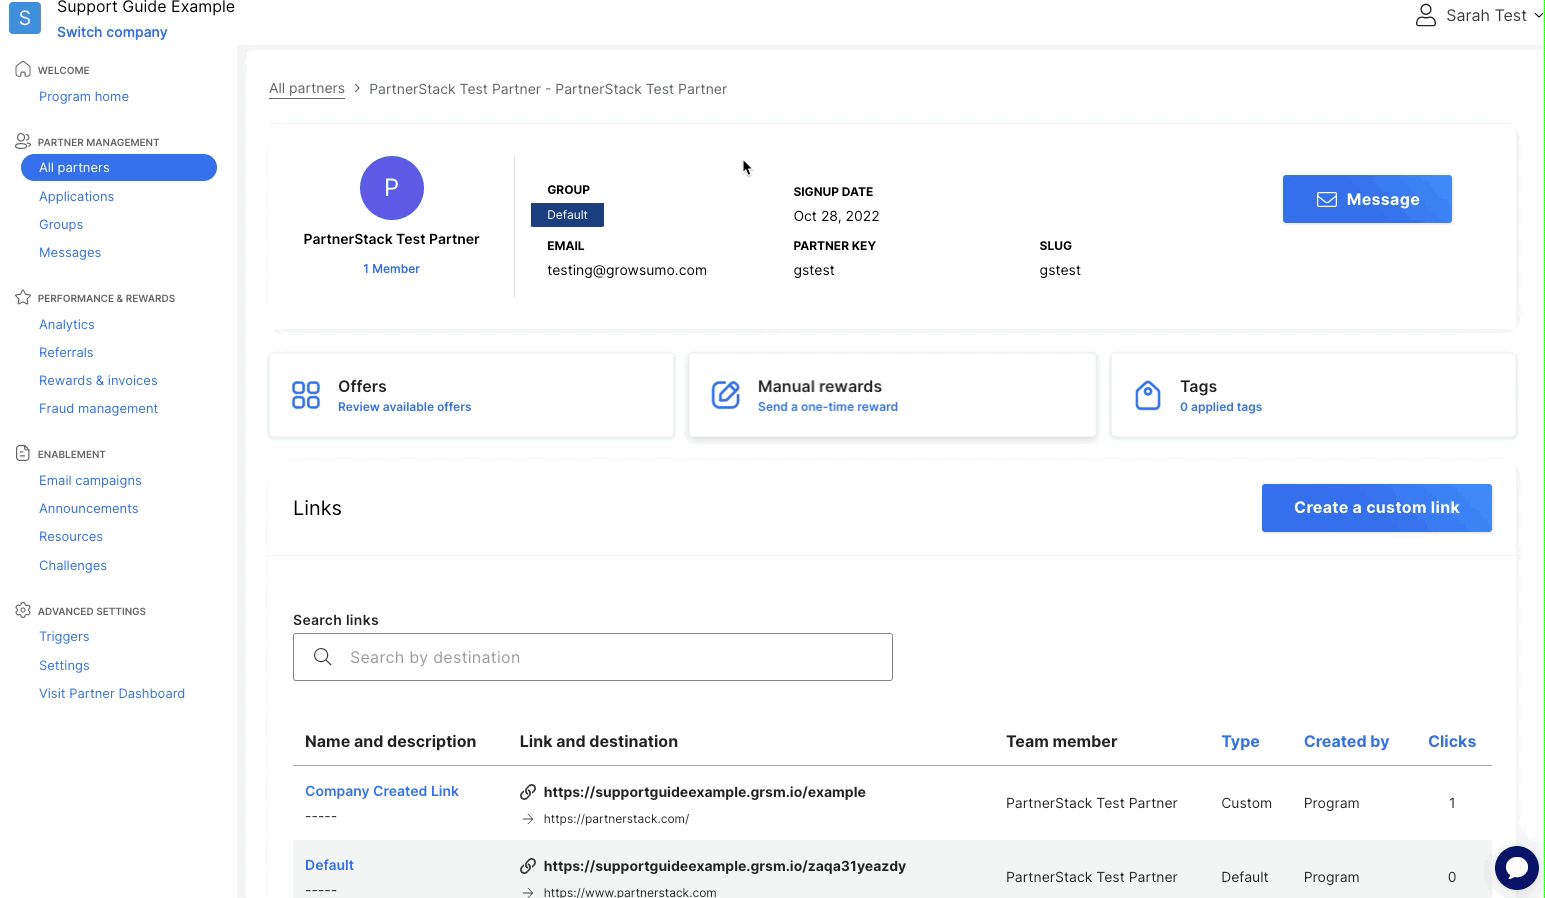Click Visit Partner Dashboard link

pos(112,694)
